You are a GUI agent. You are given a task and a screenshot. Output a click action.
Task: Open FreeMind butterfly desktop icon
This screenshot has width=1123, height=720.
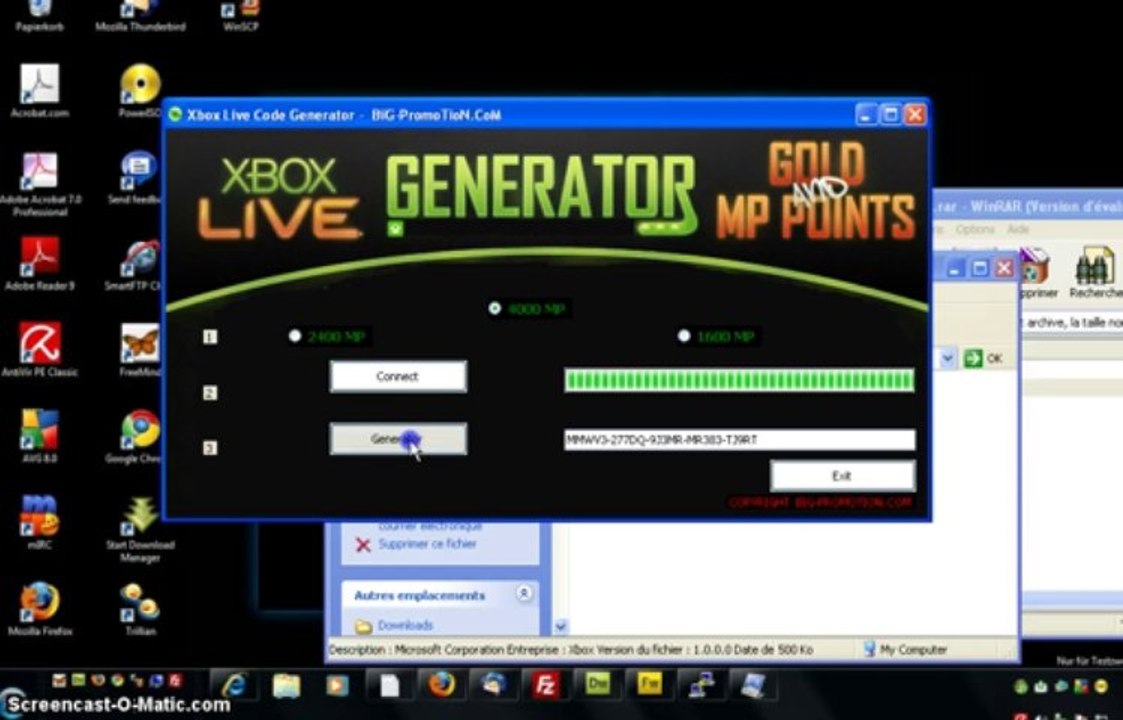tap(140, 350)
